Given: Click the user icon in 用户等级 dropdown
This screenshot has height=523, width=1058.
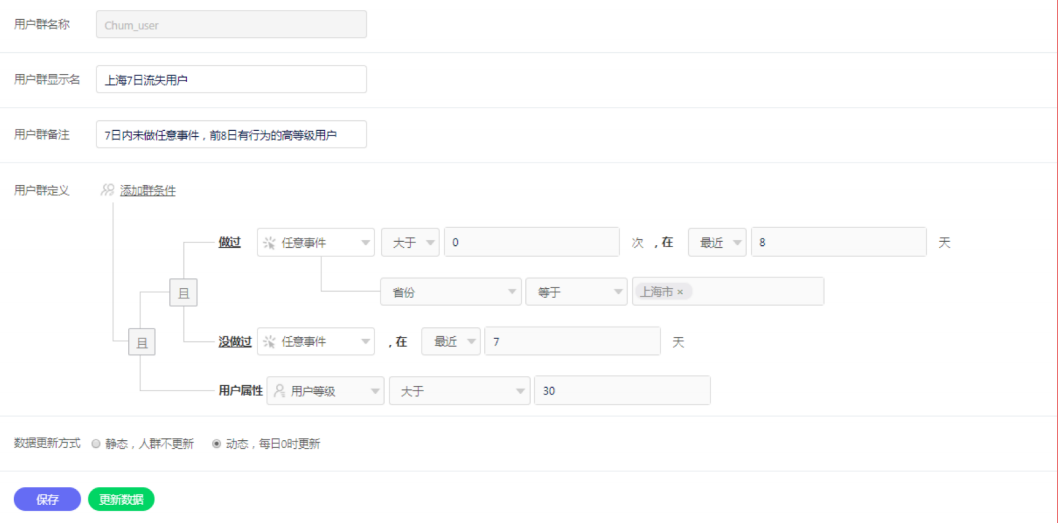Looking at the screenshot, I should point(279,391).
